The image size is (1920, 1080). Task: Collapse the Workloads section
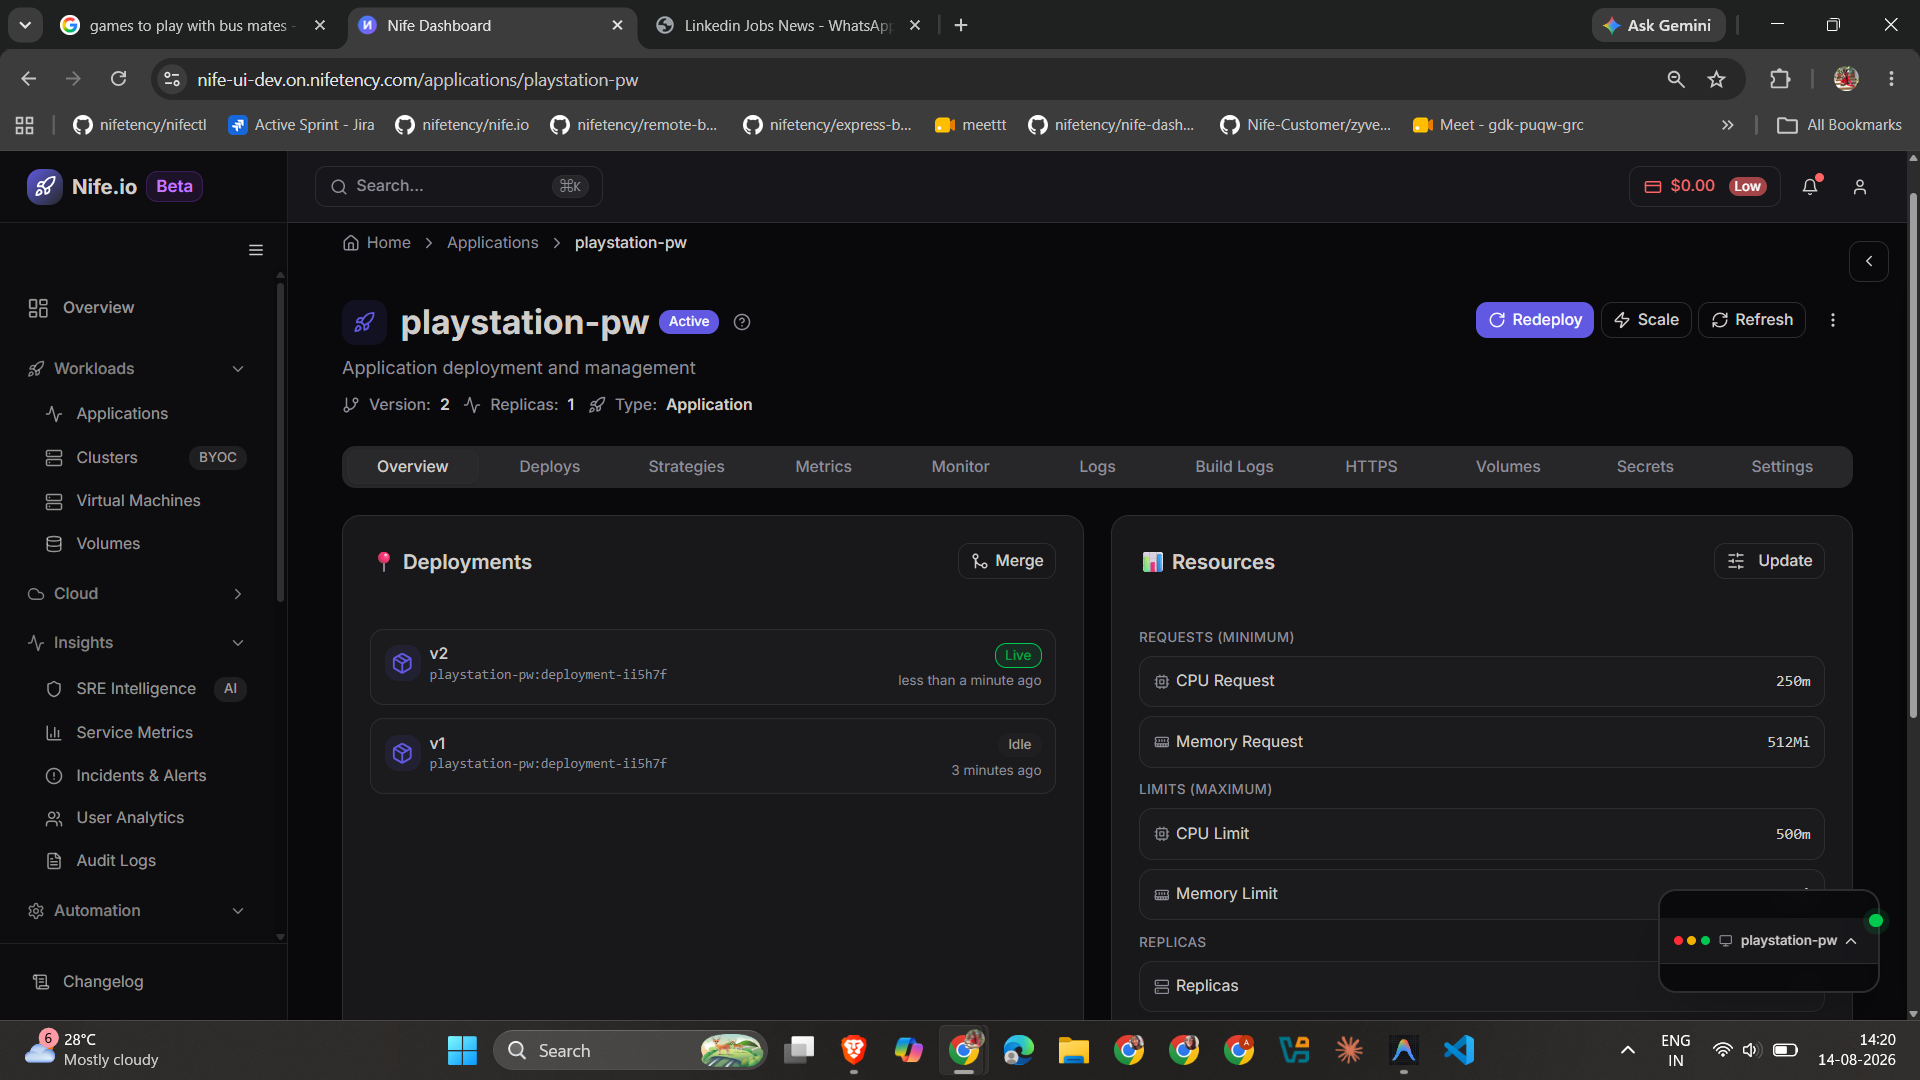(x=238, y=369)
